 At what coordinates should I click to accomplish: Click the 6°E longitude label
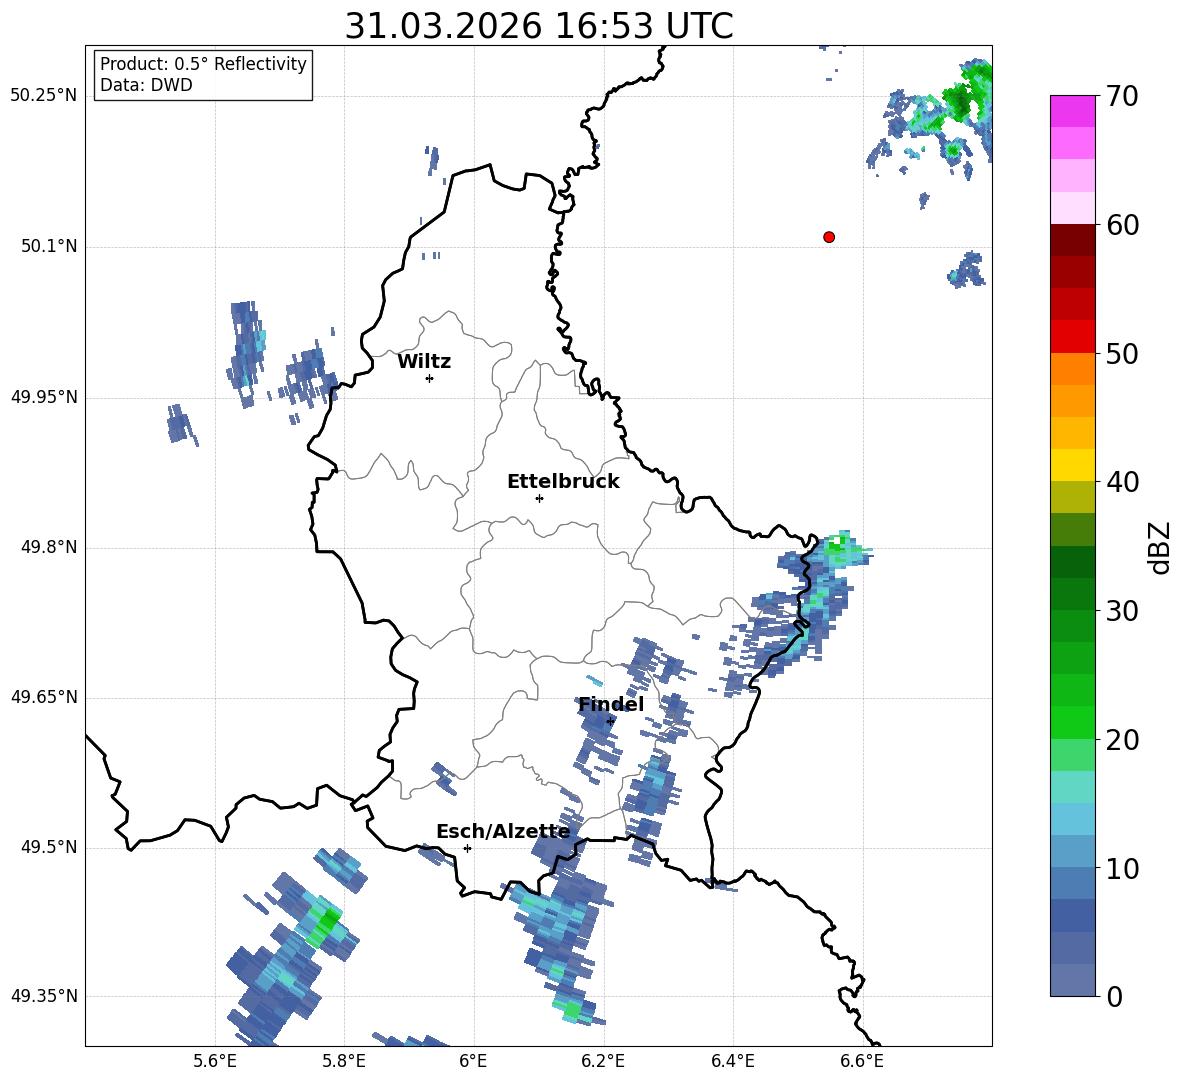[473, 1061]
